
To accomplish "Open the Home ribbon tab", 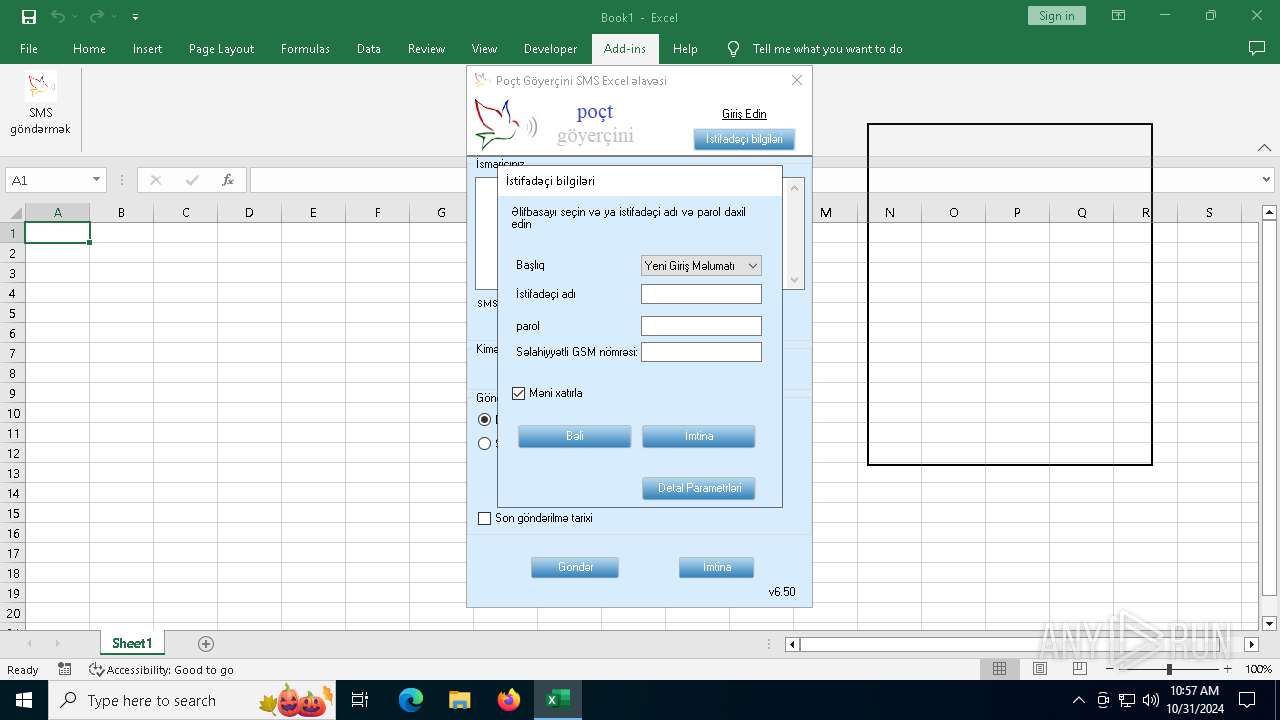I will (89, 48).
